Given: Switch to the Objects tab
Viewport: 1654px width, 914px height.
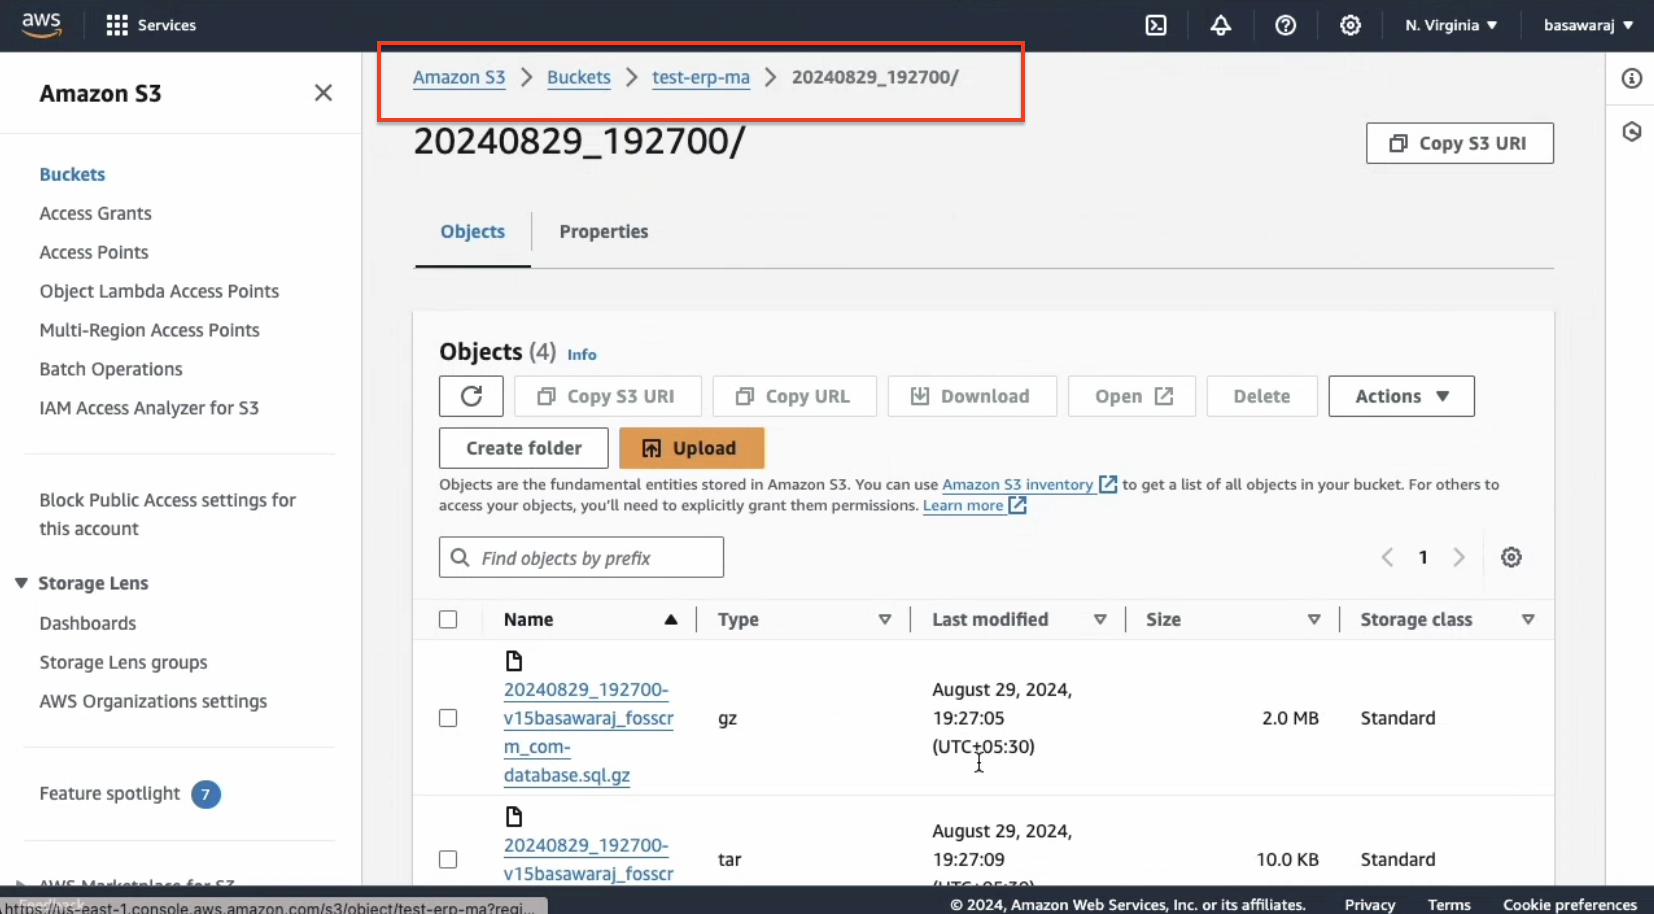Looking at the screenshot, I should (473, 231).
